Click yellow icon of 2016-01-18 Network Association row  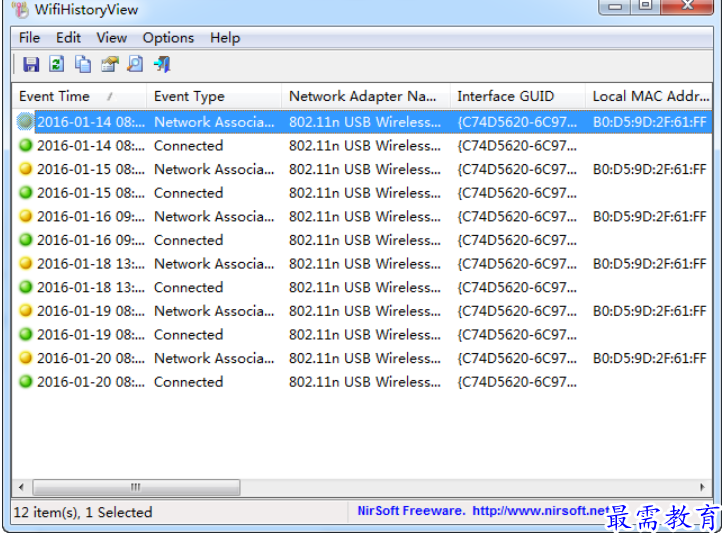coord(26,264)
